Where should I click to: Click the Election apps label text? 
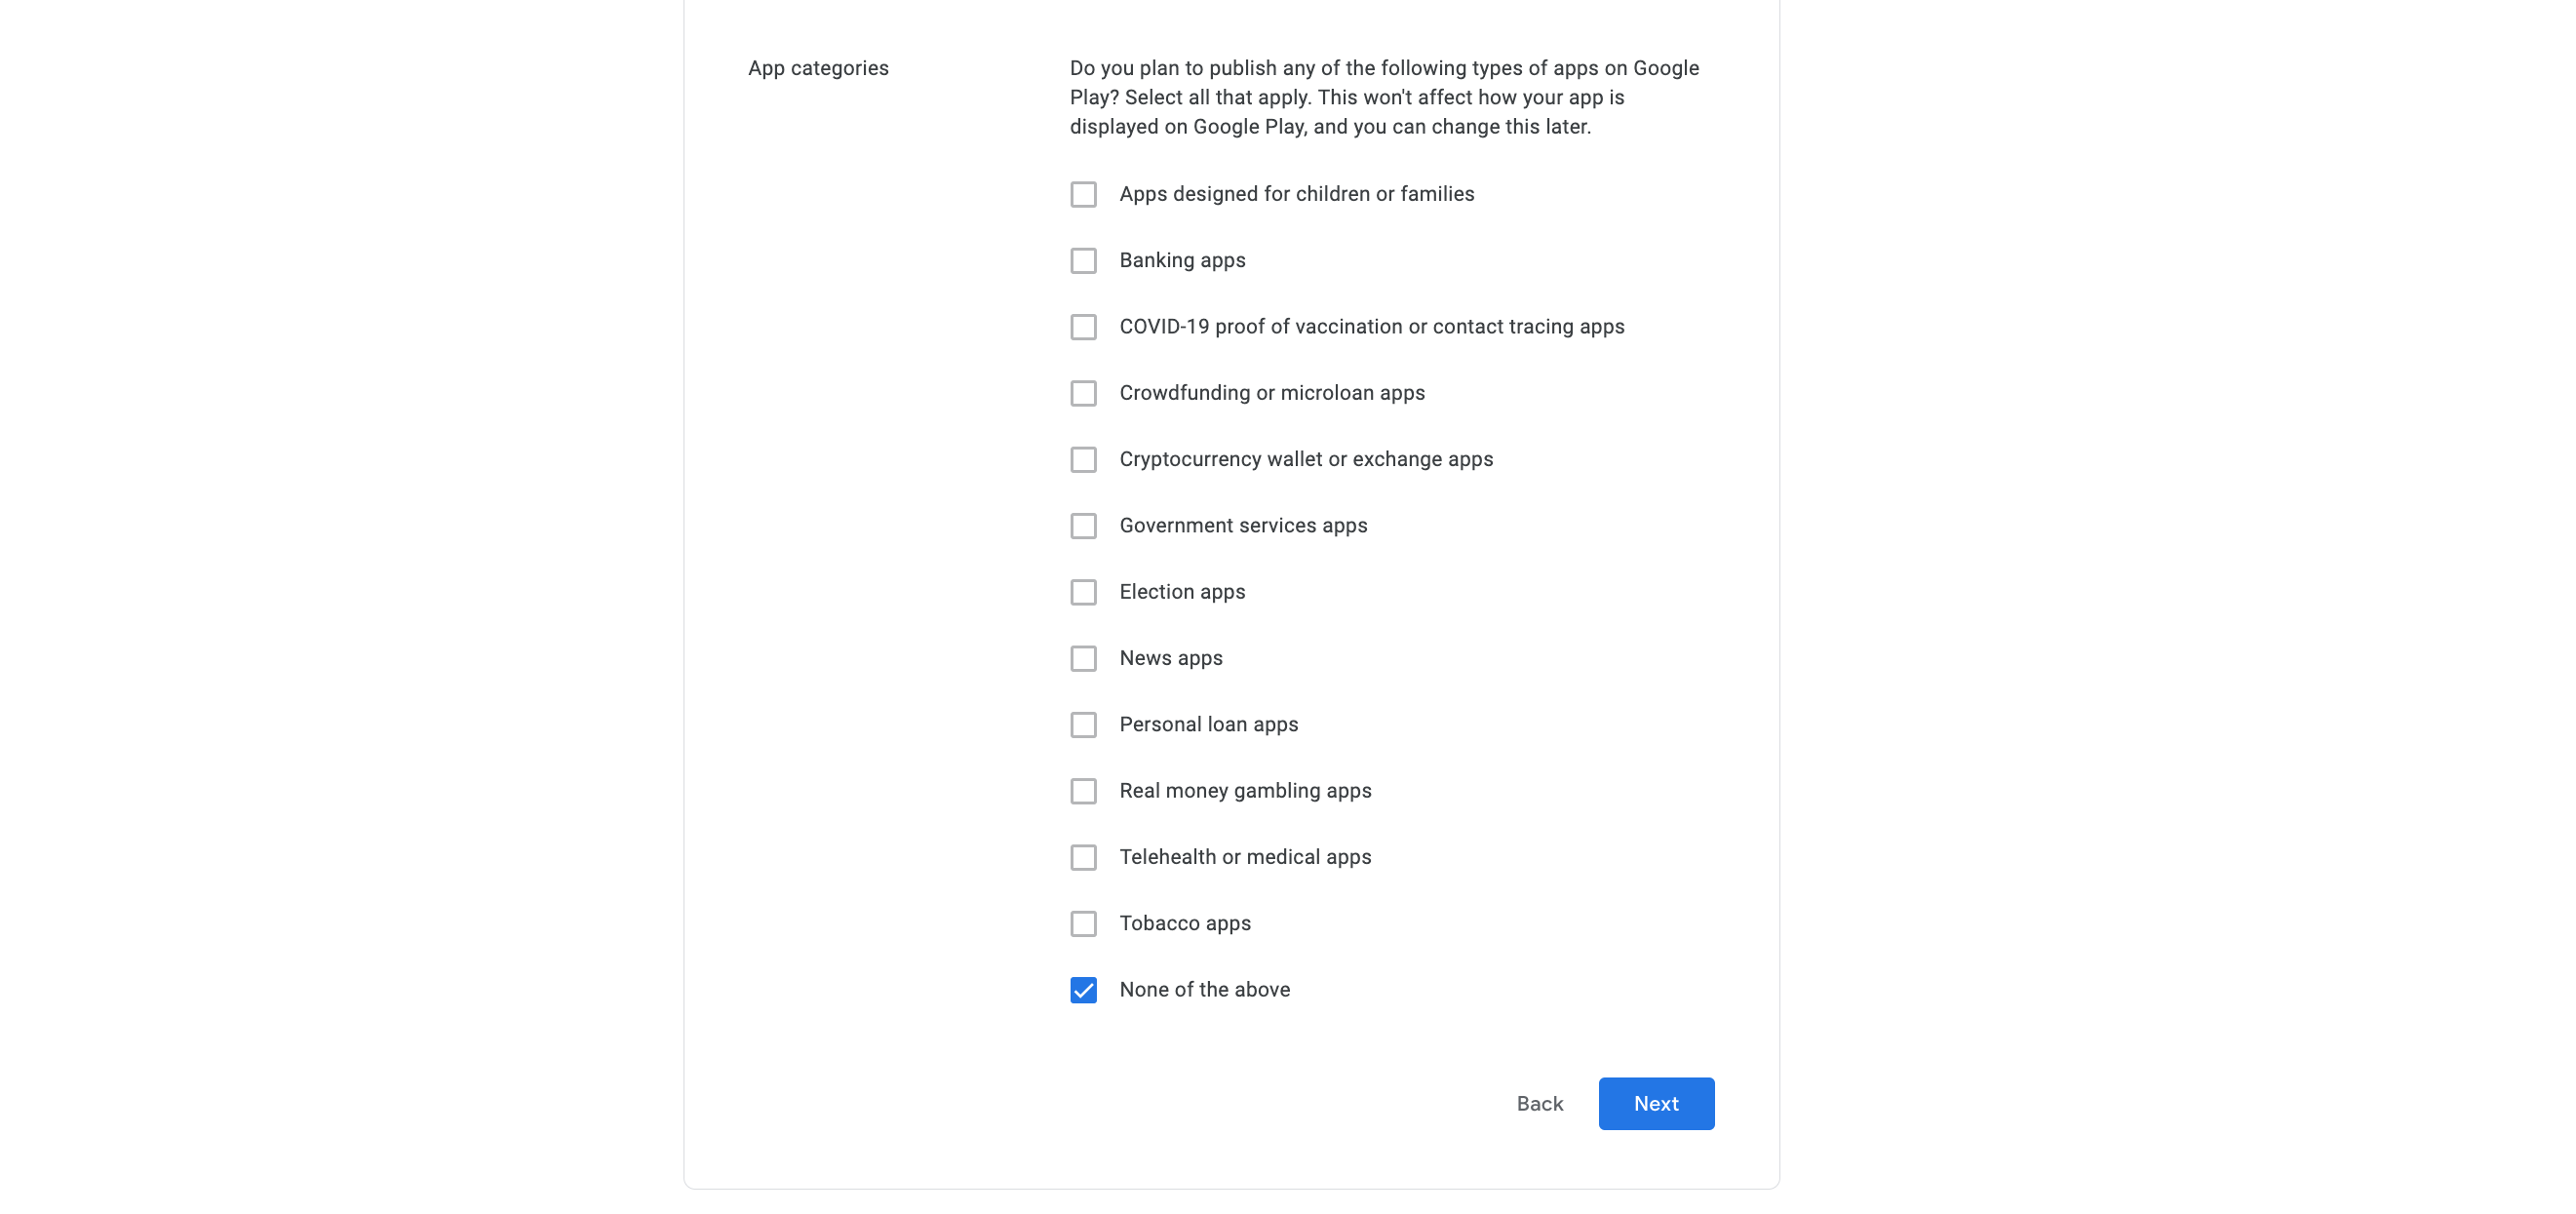tap(1182, 592)
